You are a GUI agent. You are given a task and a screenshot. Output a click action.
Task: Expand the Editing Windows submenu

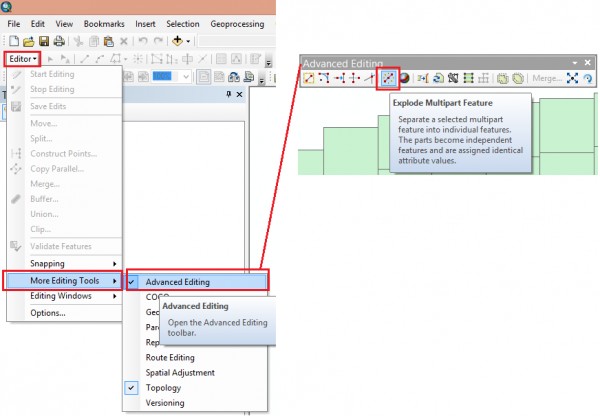(64, 296)
